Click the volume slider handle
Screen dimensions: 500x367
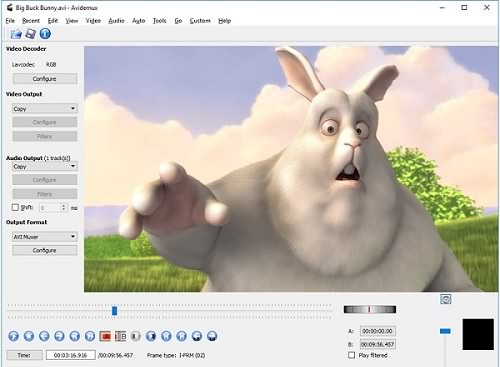tap(445, 331)
